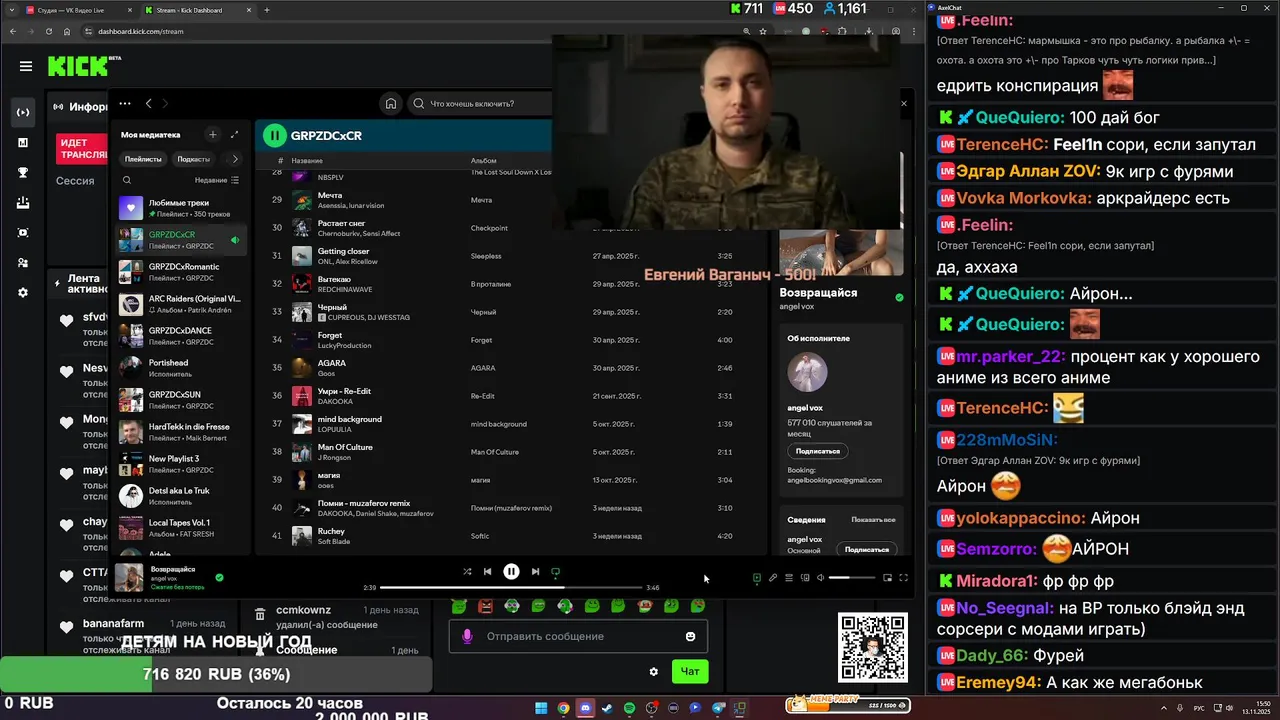Screen dimensions: 1280x720
Task: Select the Подкасты filter chip
Action: (193, 159)
